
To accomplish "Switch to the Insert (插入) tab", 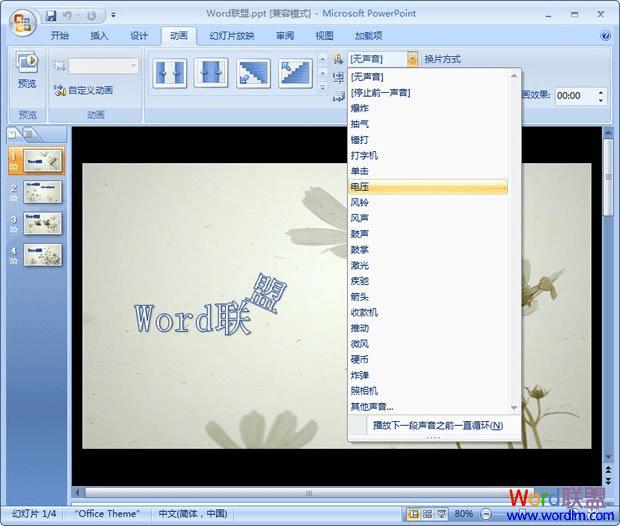I will (x=99, y=36).
